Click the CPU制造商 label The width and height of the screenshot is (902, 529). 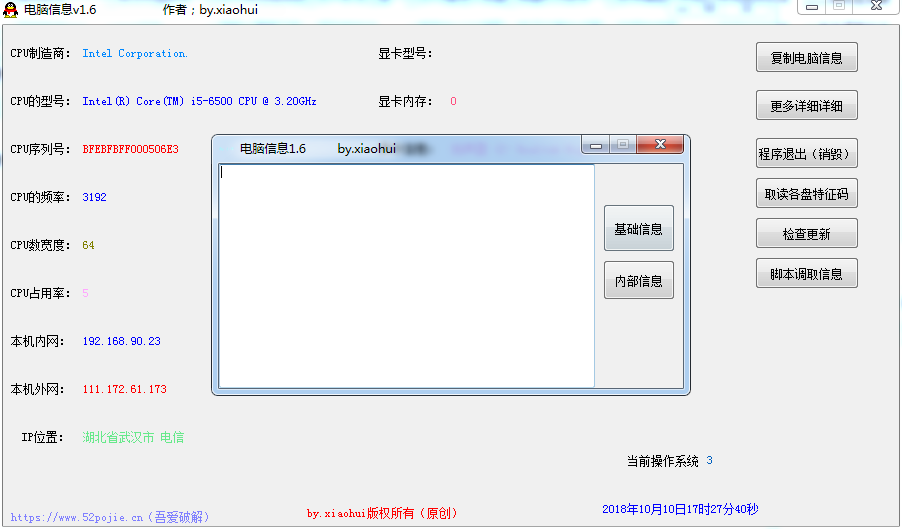(40, 53)
